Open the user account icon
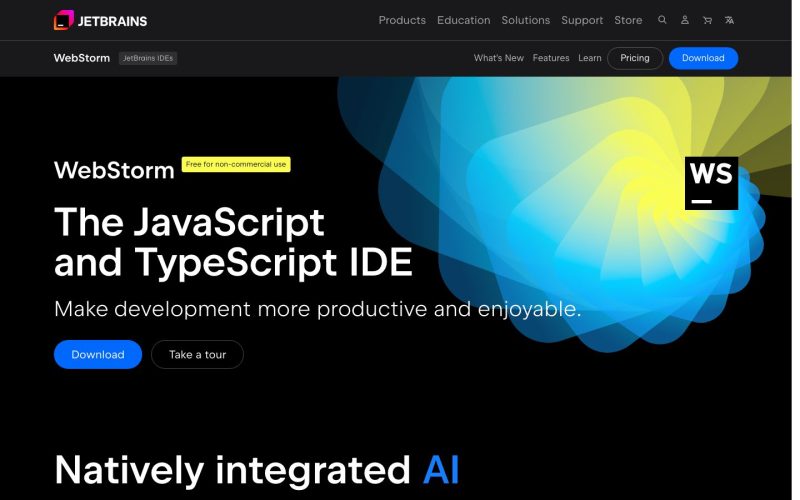800x500 pixels. (685, 20)
